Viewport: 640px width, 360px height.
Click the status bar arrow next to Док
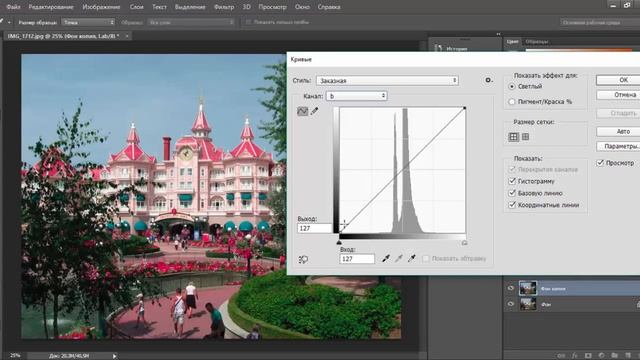pos(115,356)
